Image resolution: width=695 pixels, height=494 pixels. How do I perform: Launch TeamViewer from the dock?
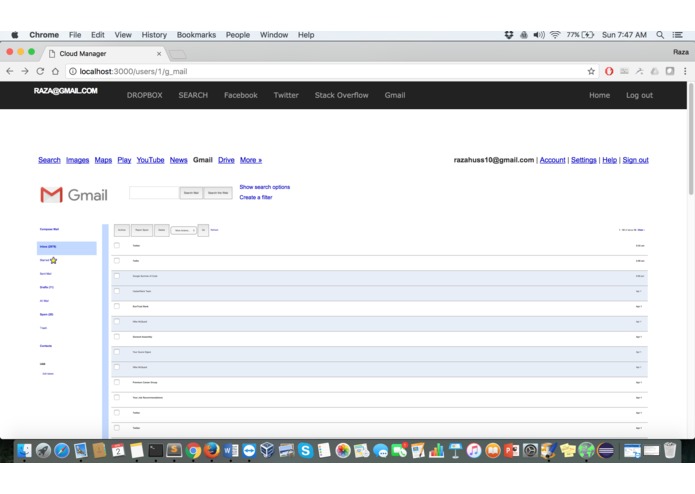[249, 451]
